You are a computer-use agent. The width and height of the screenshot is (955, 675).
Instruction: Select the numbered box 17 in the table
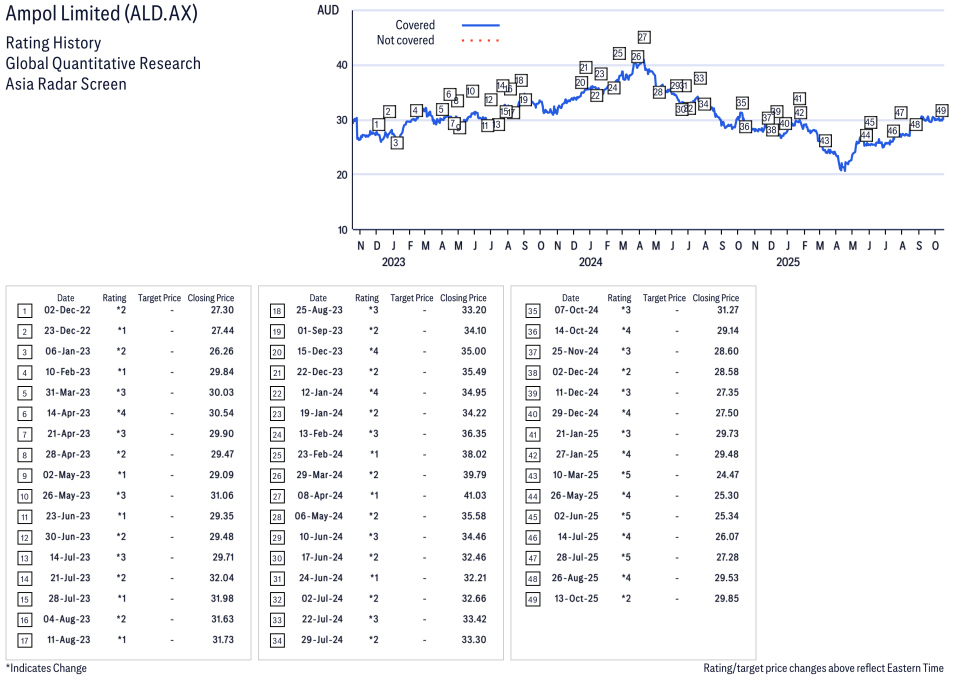click(x=24, y=639)
